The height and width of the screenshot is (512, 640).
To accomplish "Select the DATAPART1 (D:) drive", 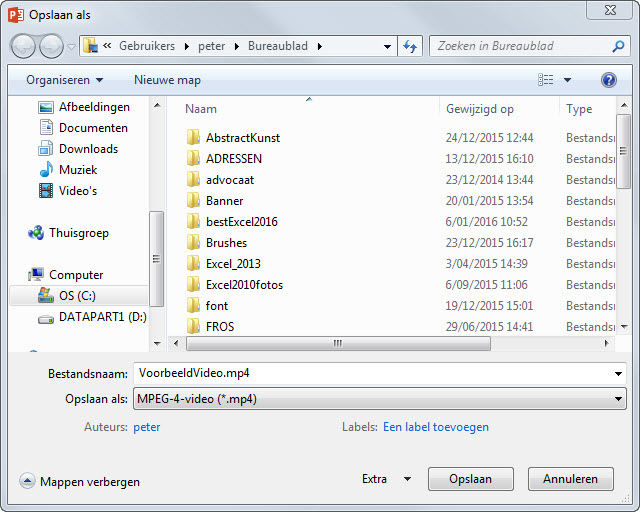I will point(92,317).
